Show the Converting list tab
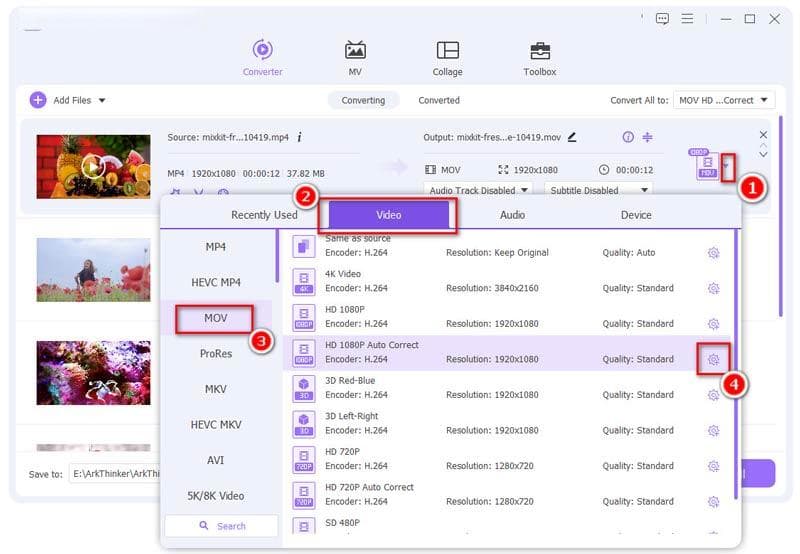The width and height of the screenshot is (800, 554). 363,100
